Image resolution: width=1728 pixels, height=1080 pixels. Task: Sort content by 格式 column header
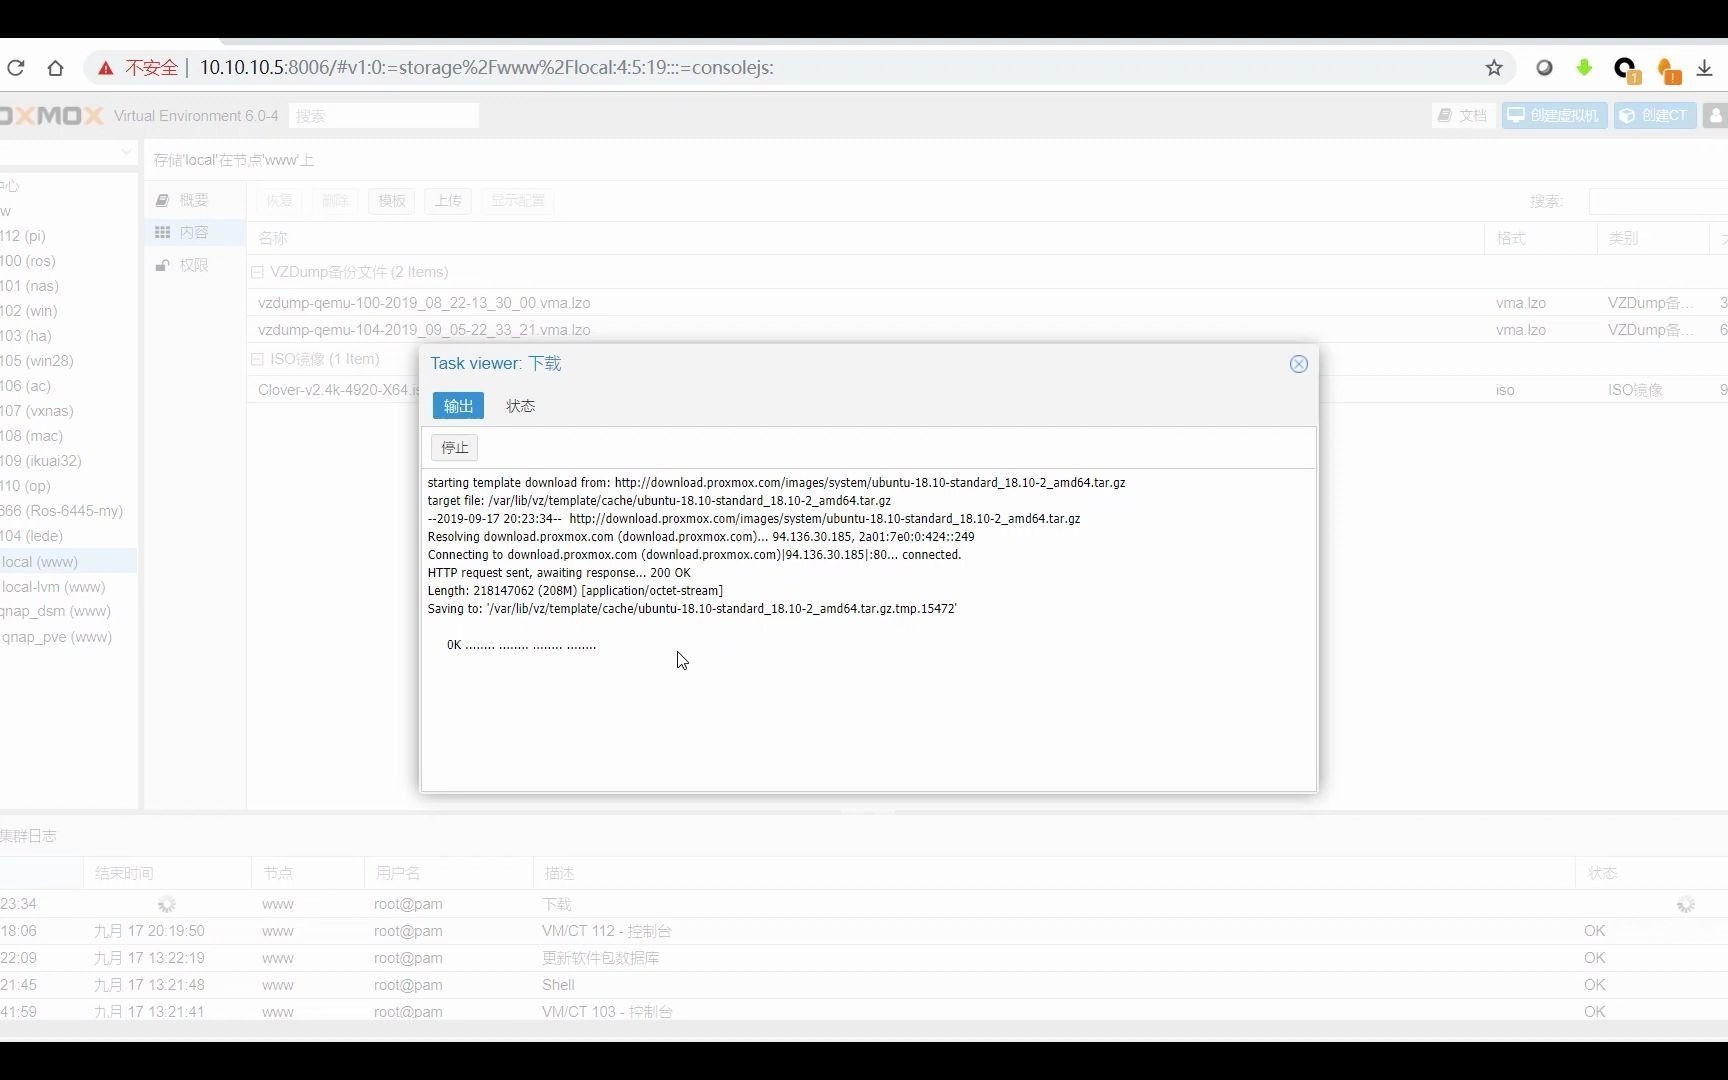[x=1540, y=238]
